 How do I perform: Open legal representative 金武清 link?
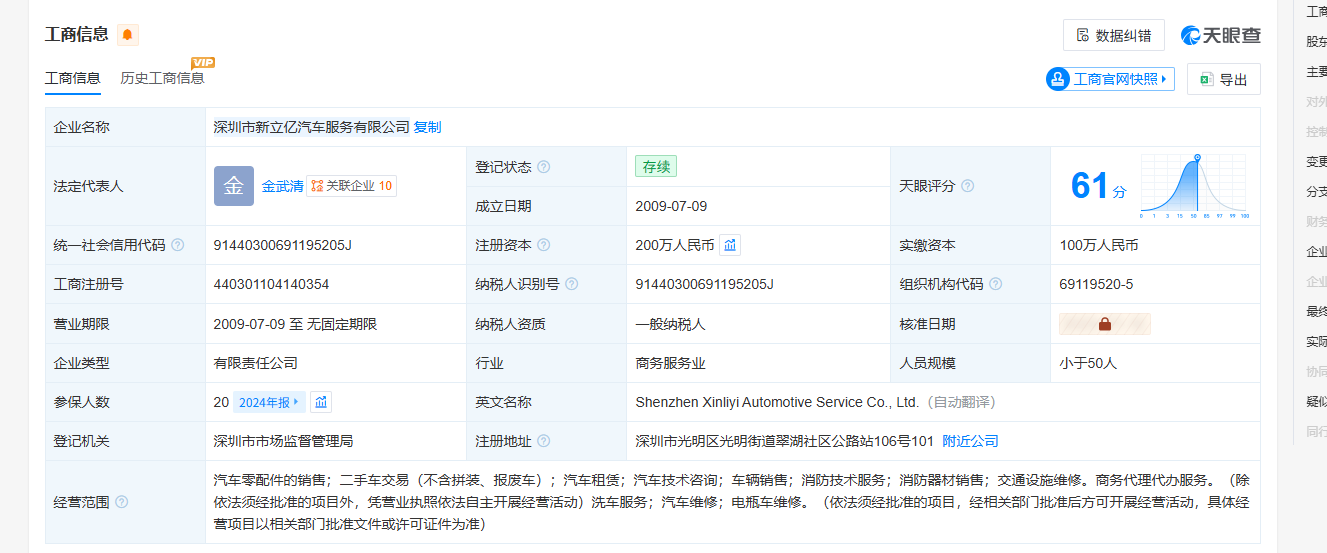pos(282,186)
